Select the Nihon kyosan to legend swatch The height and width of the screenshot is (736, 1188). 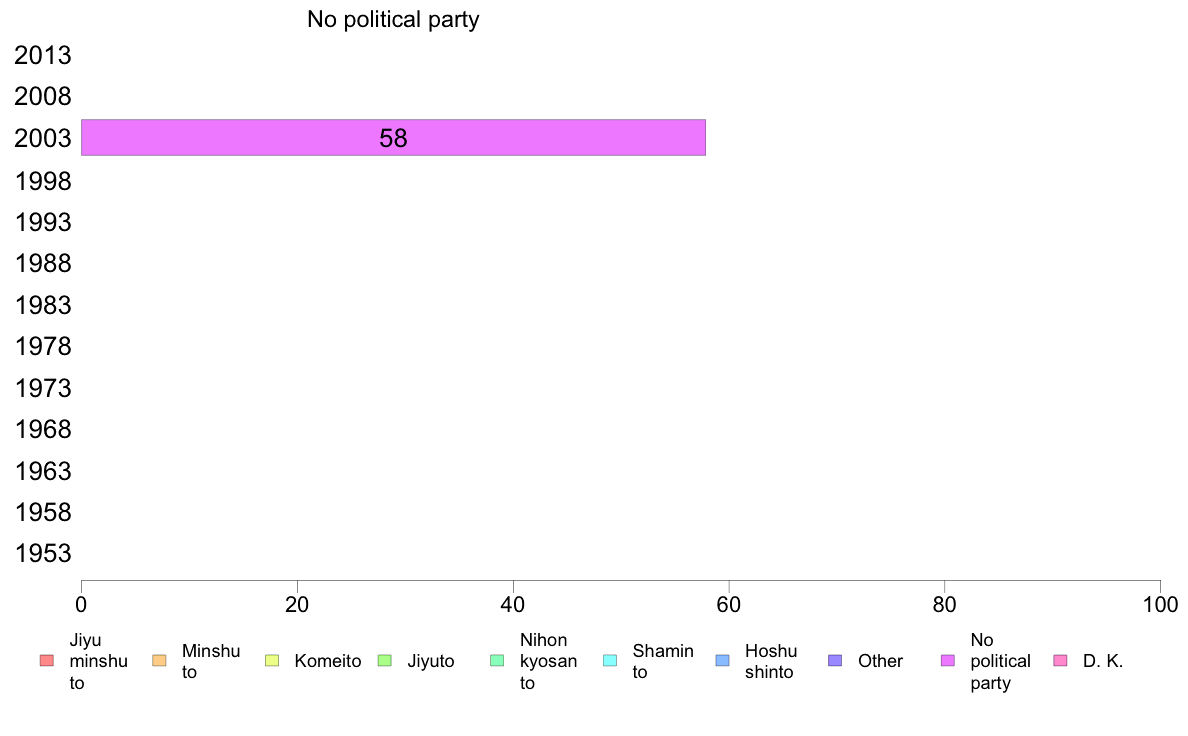497,661
